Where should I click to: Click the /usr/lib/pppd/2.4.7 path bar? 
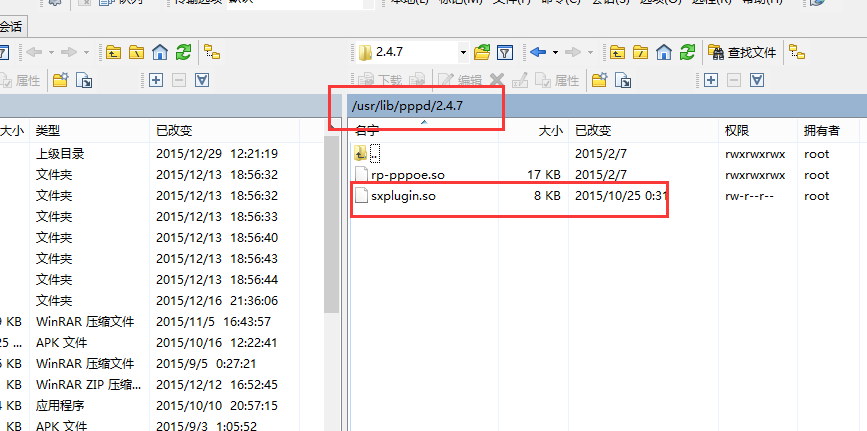tap(608, 105)
